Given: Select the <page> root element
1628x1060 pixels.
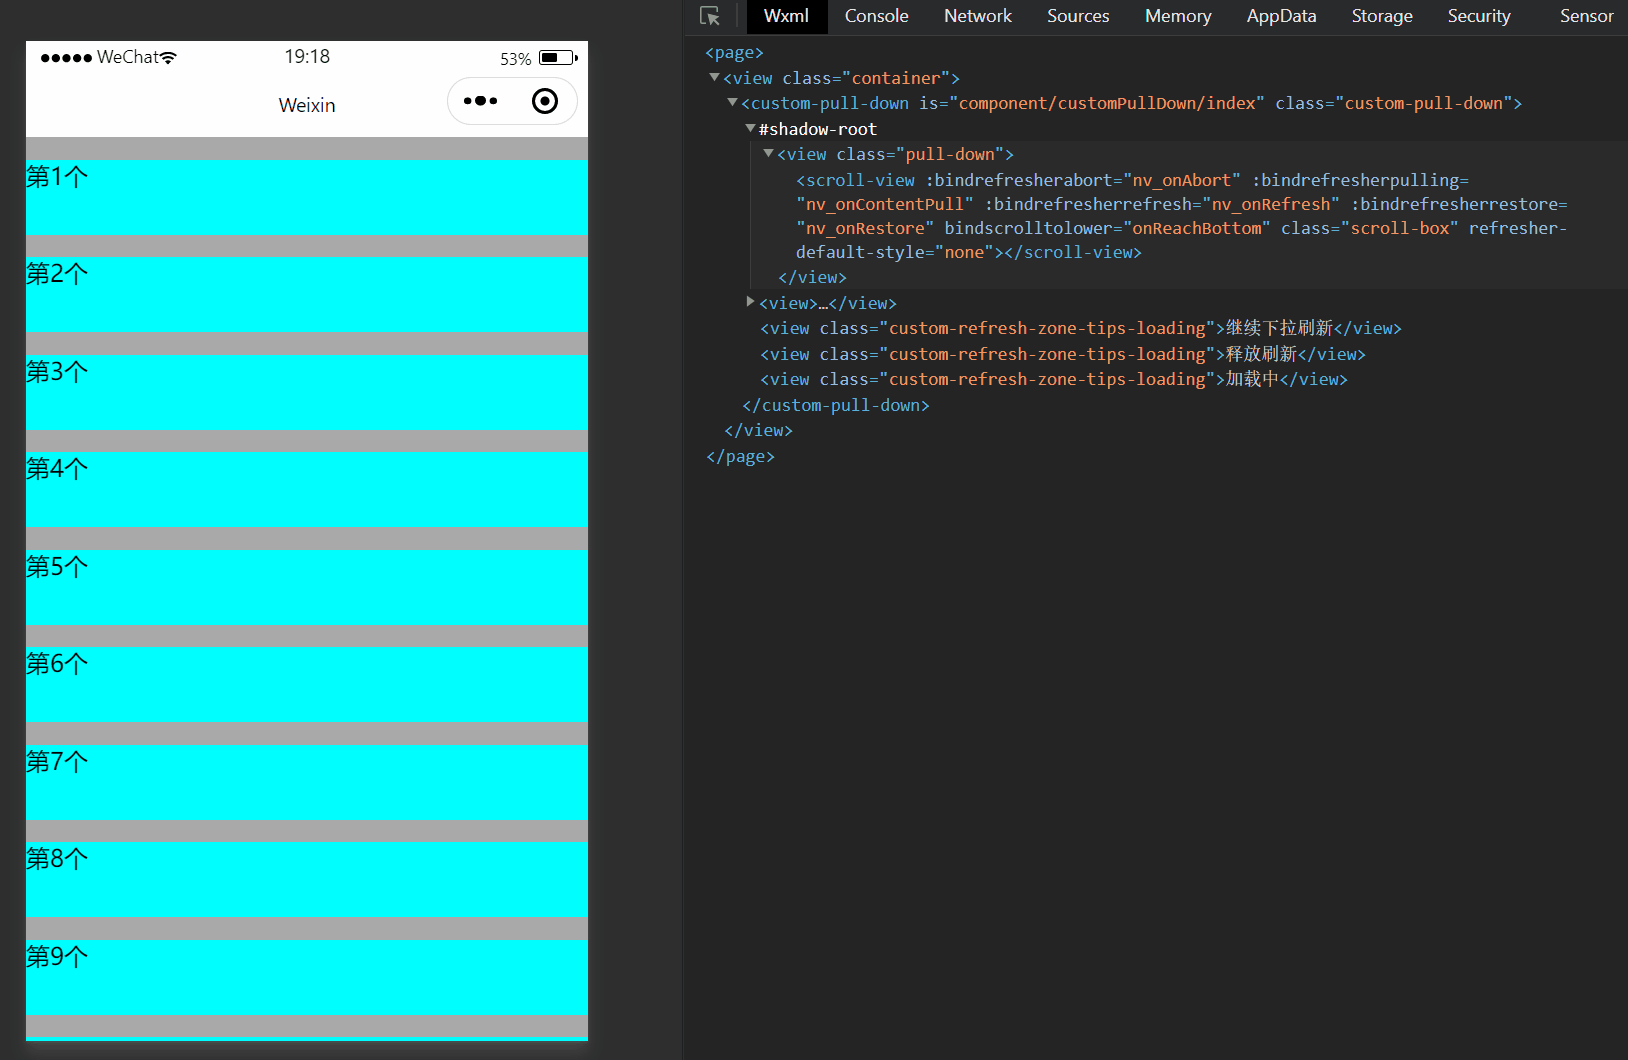Looking at the screenshot, I should (734, 52).
